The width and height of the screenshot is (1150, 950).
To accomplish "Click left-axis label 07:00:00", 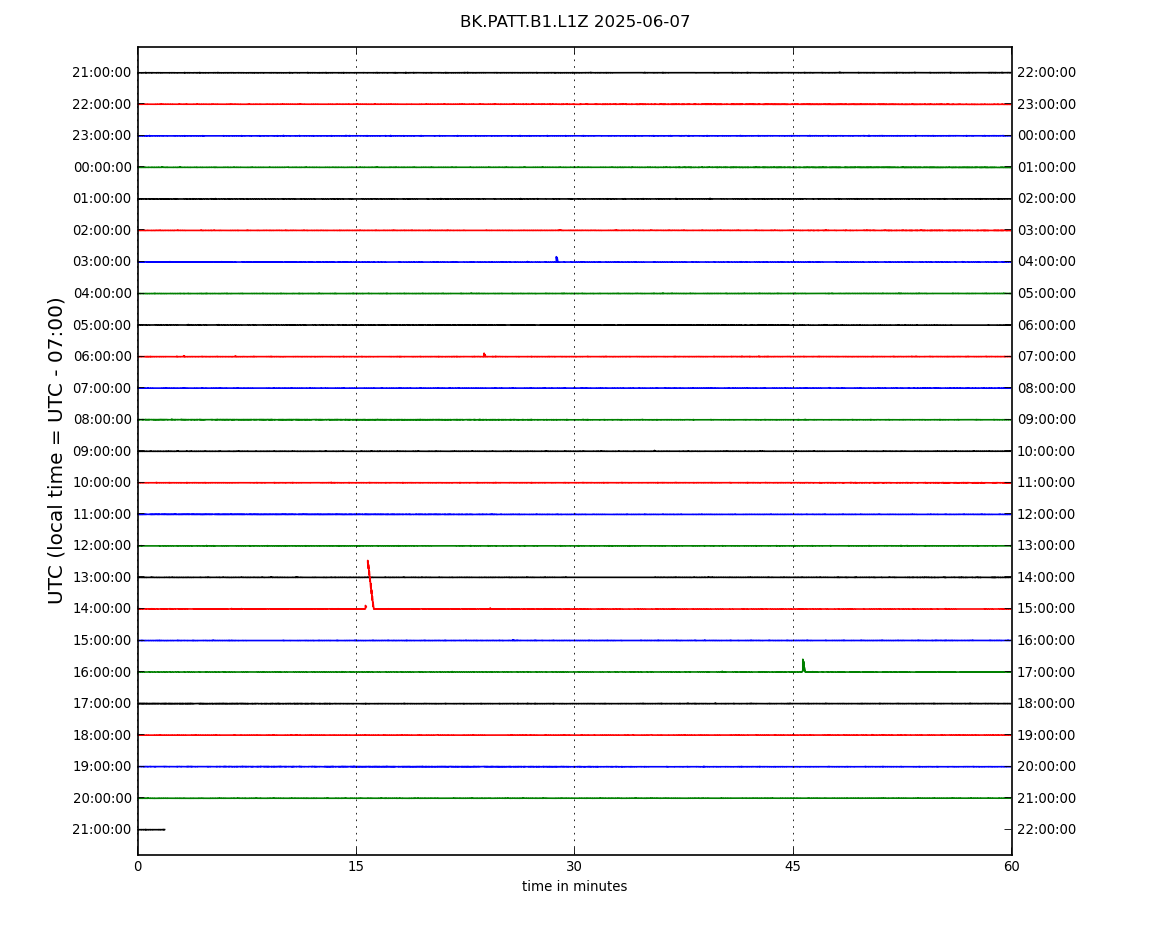I will [x=102, y=388].
